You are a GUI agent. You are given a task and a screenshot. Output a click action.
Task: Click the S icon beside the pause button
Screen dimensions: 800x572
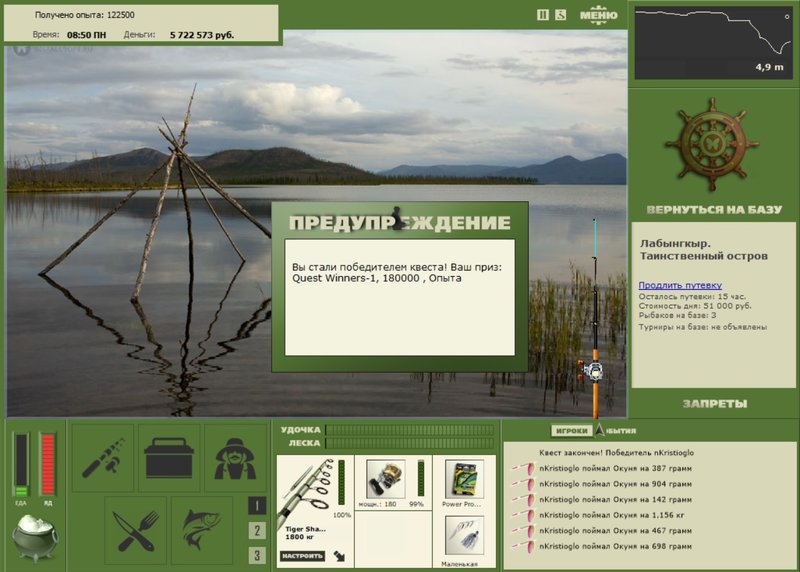(x=561, y=15)
